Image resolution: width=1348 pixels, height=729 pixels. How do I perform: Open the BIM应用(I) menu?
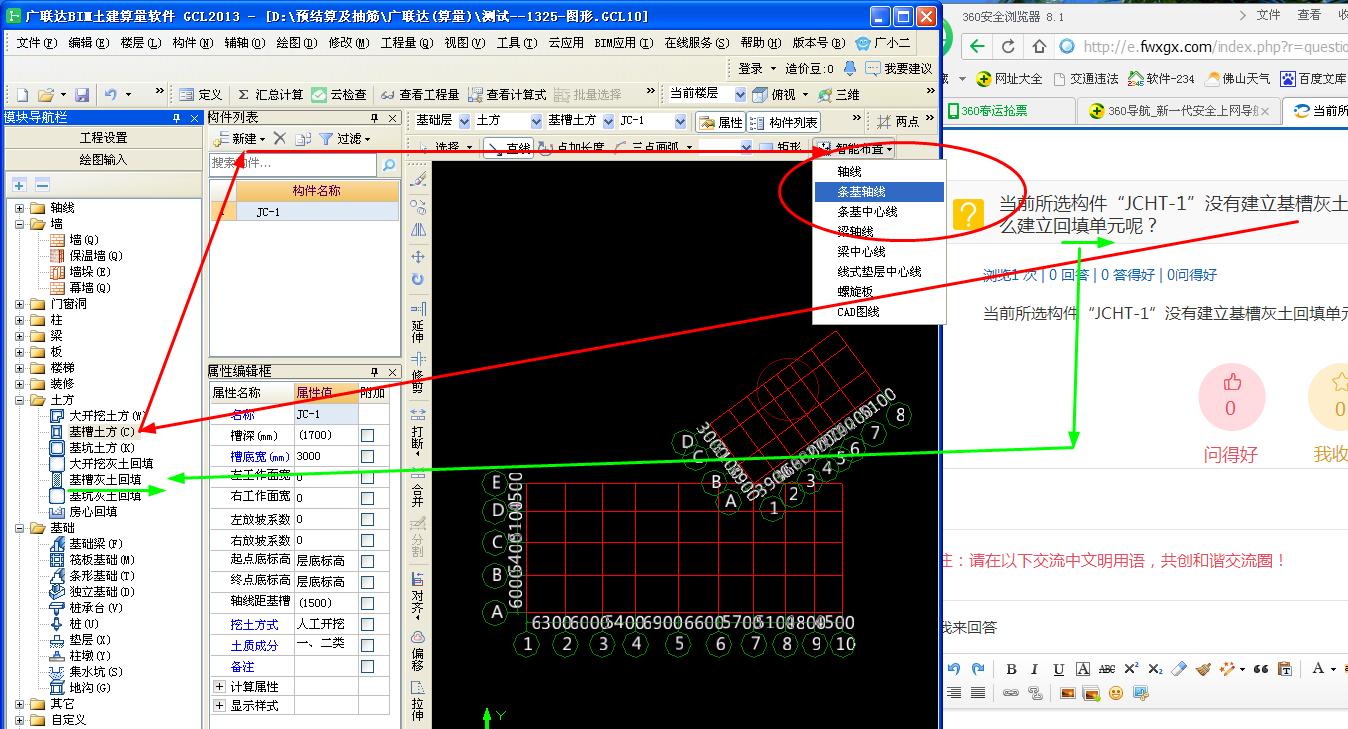coord(623,43)
